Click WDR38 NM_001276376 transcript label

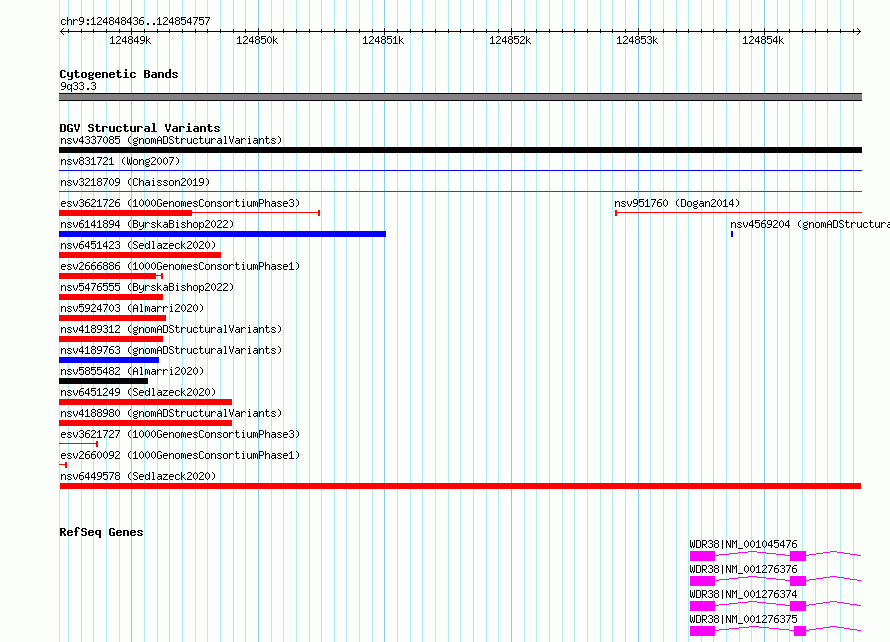pos(744,569)
